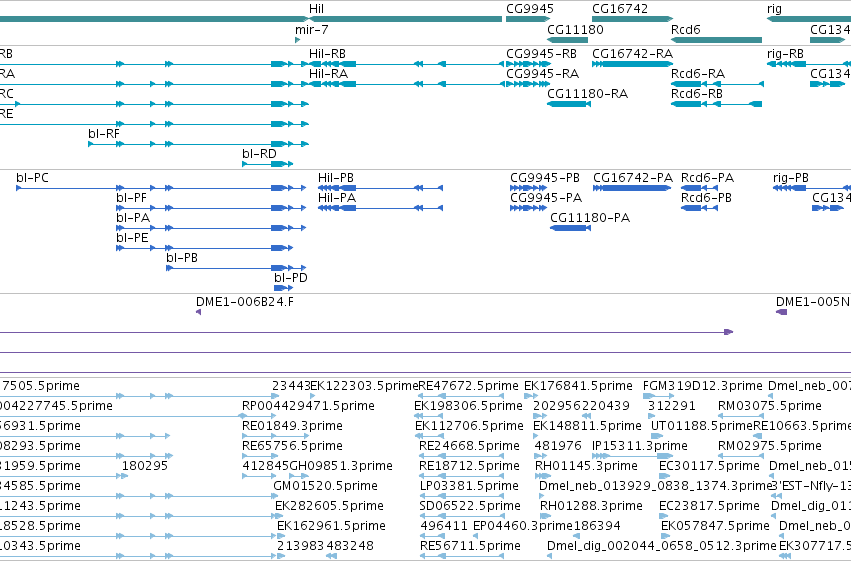Click the DME1-006B24.F purple arrow marker
This screenshot has width=851, height=561.
click(199, 312)
